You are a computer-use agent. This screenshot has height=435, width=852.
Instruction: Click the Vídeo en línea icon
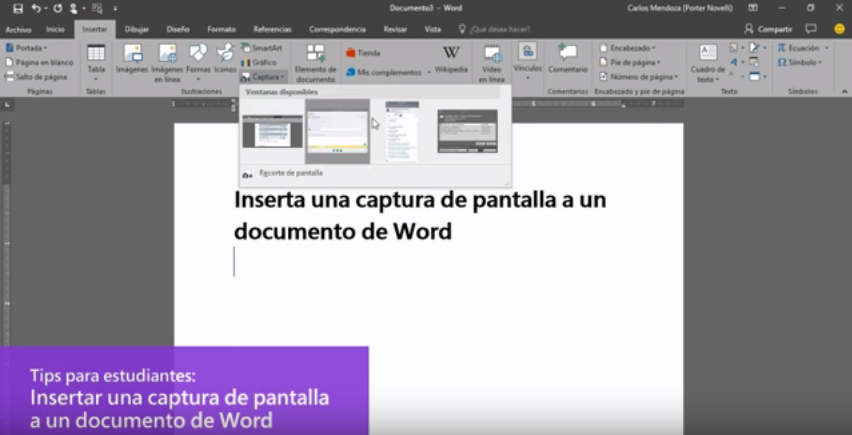[x=491, y=60]
